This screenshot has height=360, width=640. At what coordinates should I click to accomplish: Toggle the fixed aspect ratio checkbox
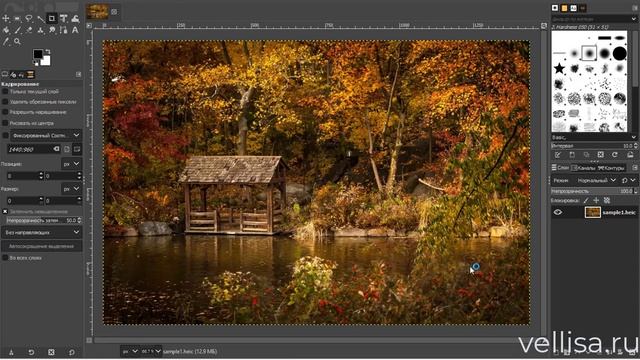tap(5, 135)
